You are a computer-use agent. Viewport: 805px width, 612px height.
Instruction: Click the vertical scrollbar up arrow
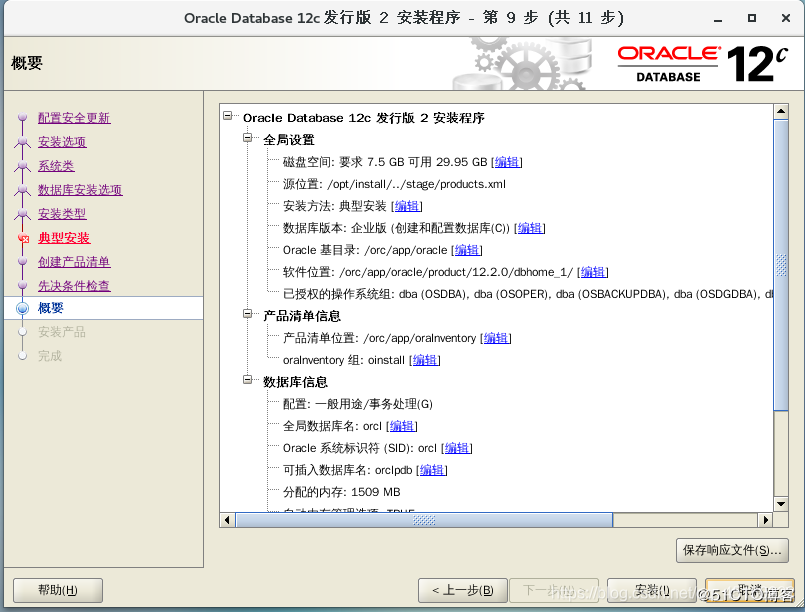click(x=781, y=111)
